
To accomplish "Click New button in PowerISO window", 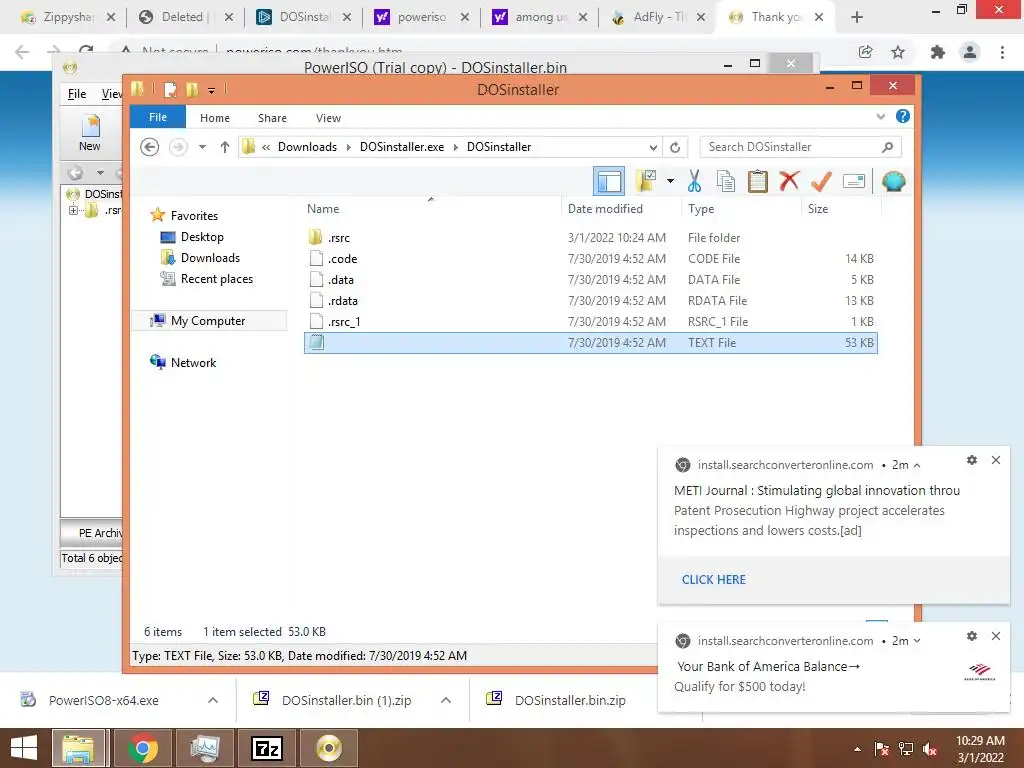I will (89, 134).
